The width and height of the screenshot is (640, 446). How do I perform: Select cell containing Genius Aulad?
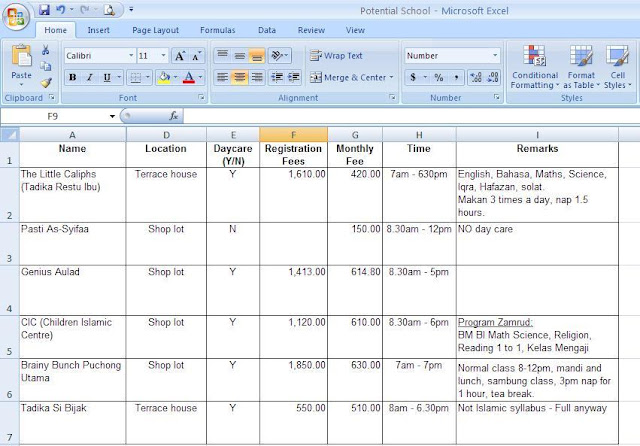[73, 290]
